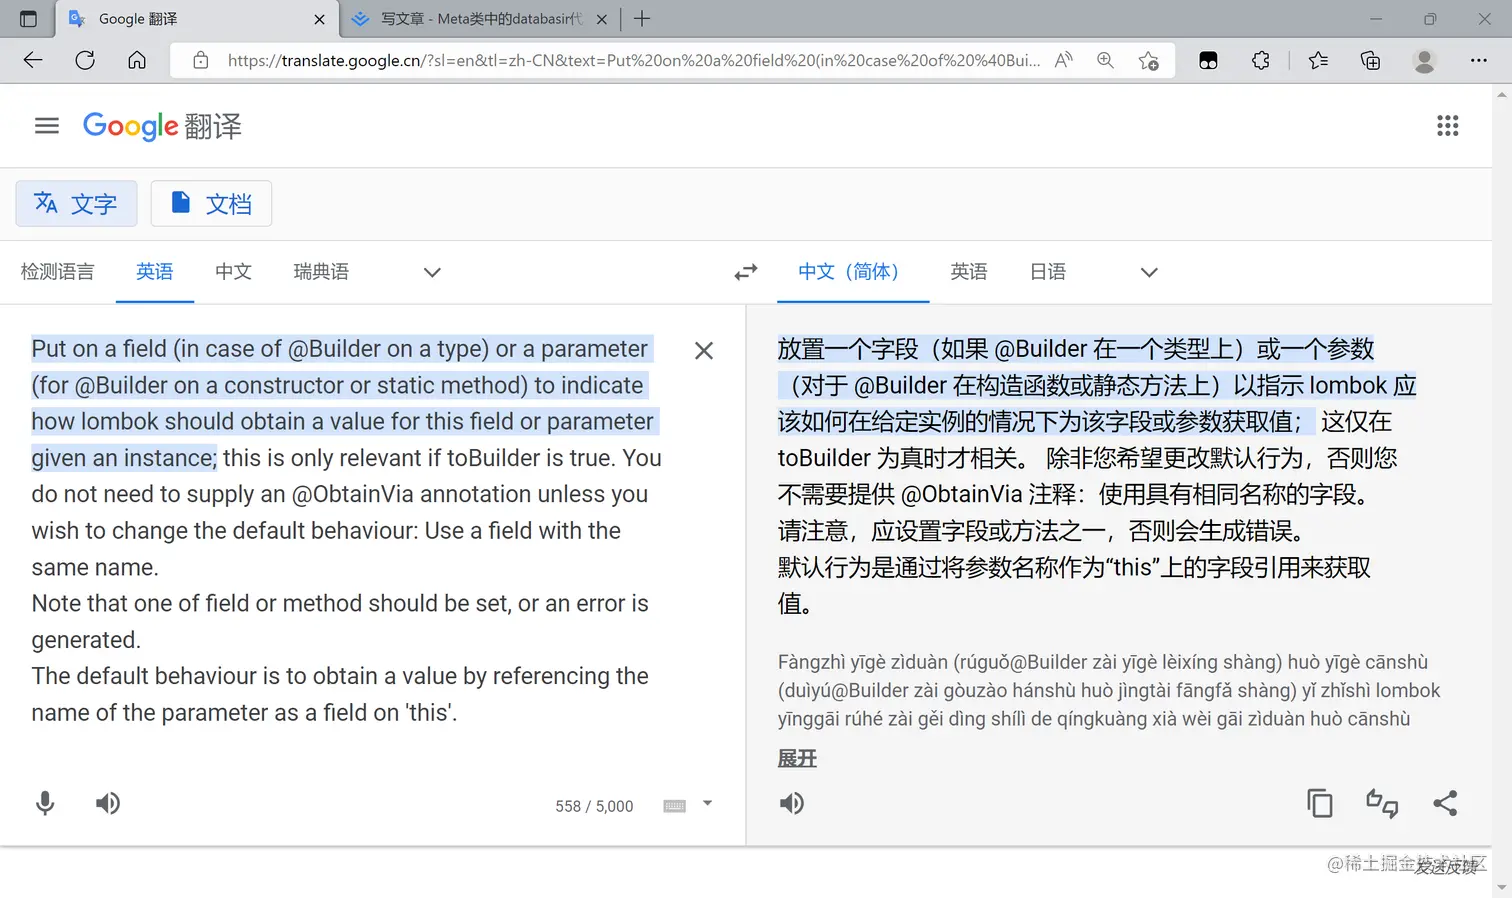The image size is (1512, 898).
Task: Choose 检测语言 as the source language
Action: [x=57, y=272]
